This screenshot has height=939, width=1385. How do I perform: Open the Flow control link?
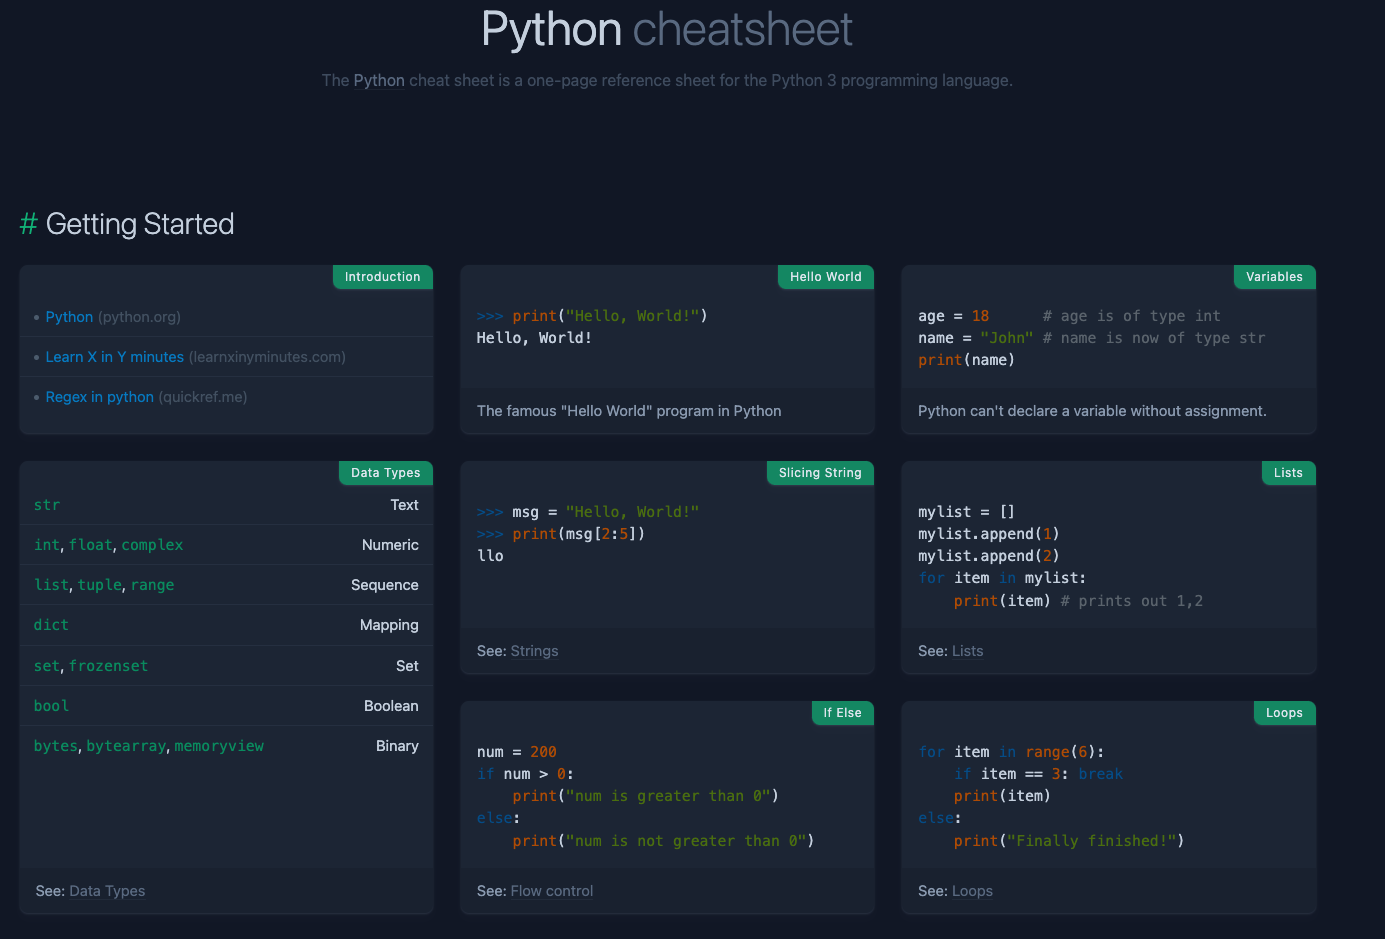pyautogui.click(x=551, y=891)
